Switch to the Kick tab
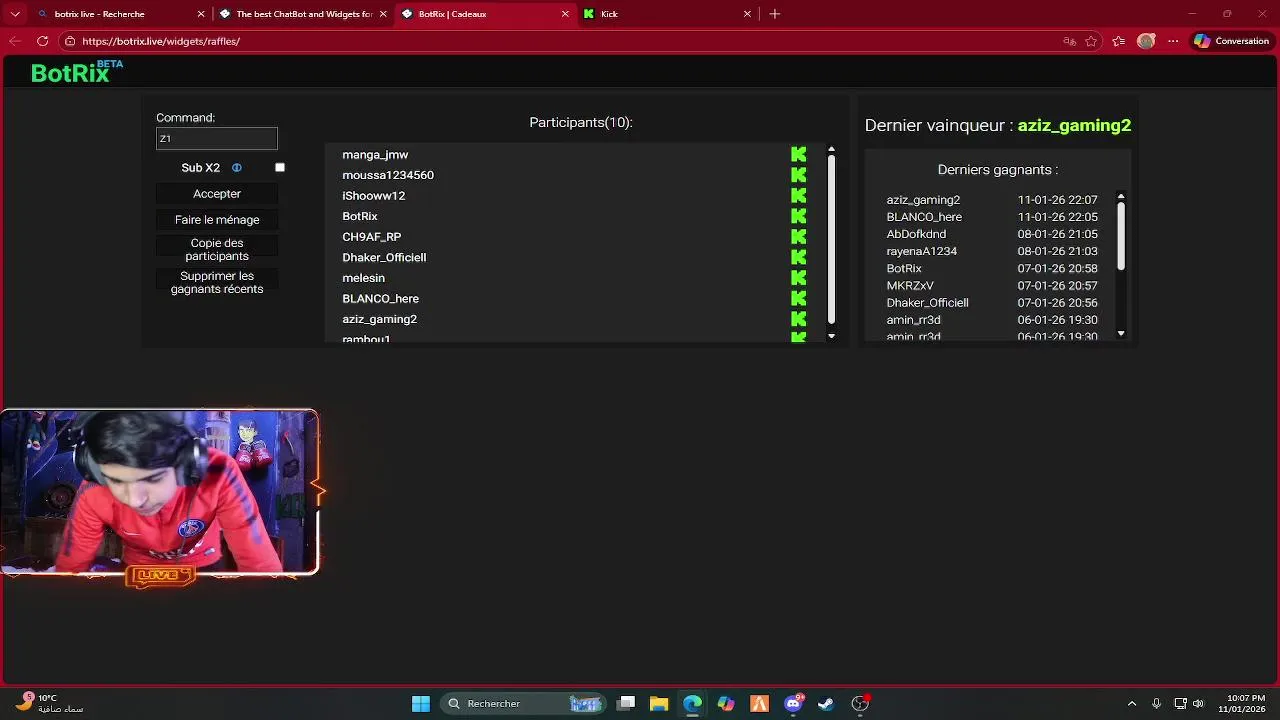 tap(667, 14)
